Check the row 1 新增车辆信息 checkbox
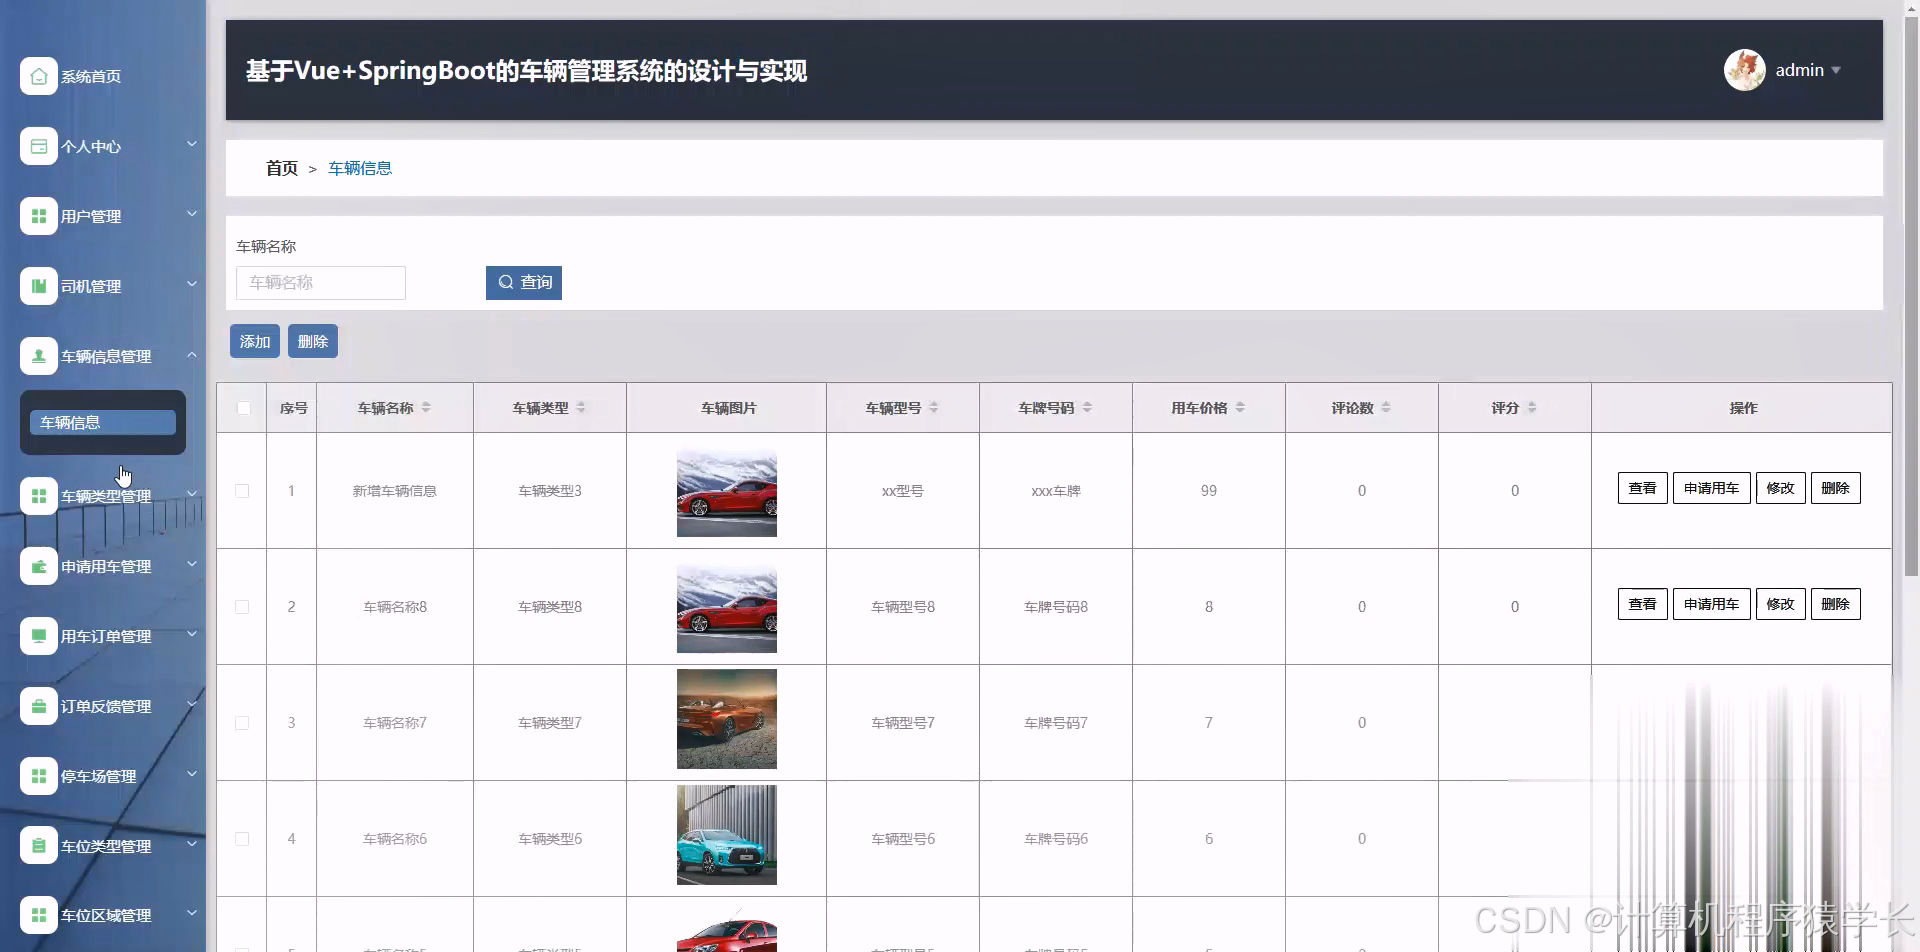The width and height of the screenshot is (1920, 952). [x=242, y=491]
